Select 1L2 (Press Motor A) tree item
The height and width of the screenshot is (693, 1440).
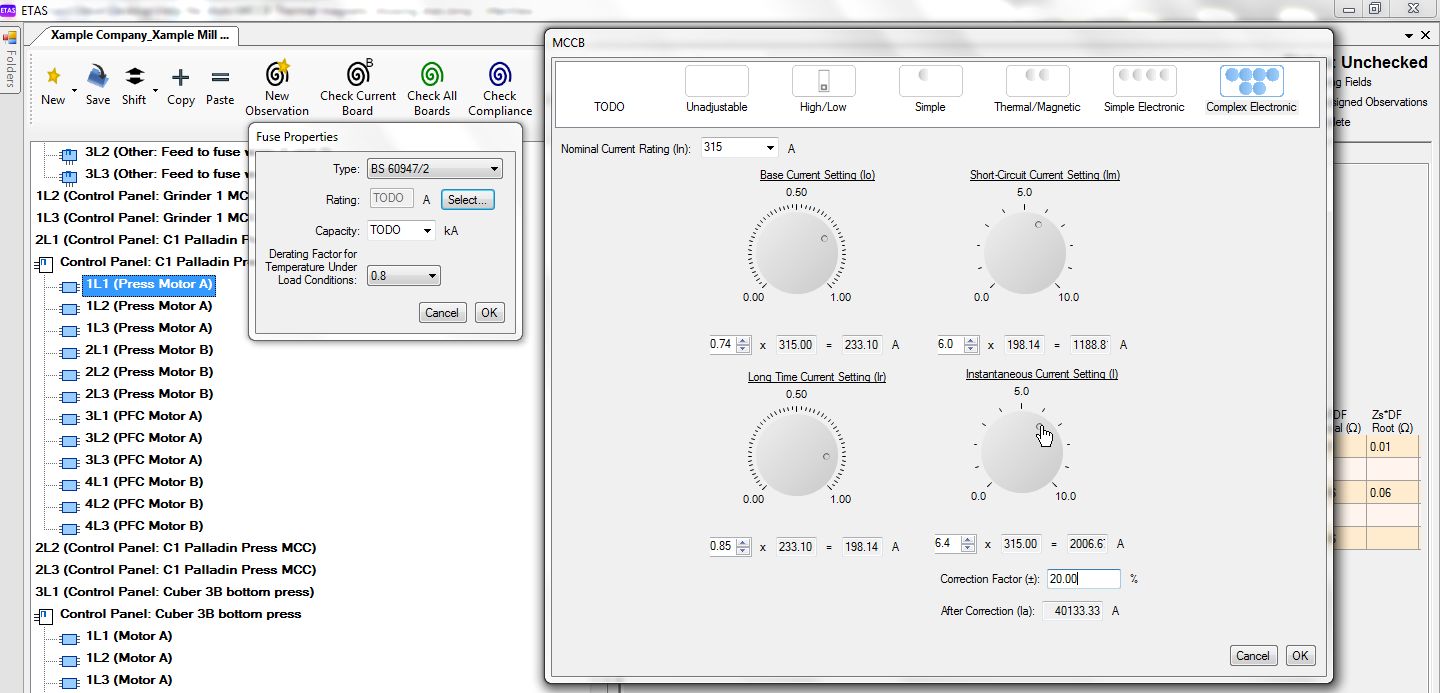coord(149,306)
